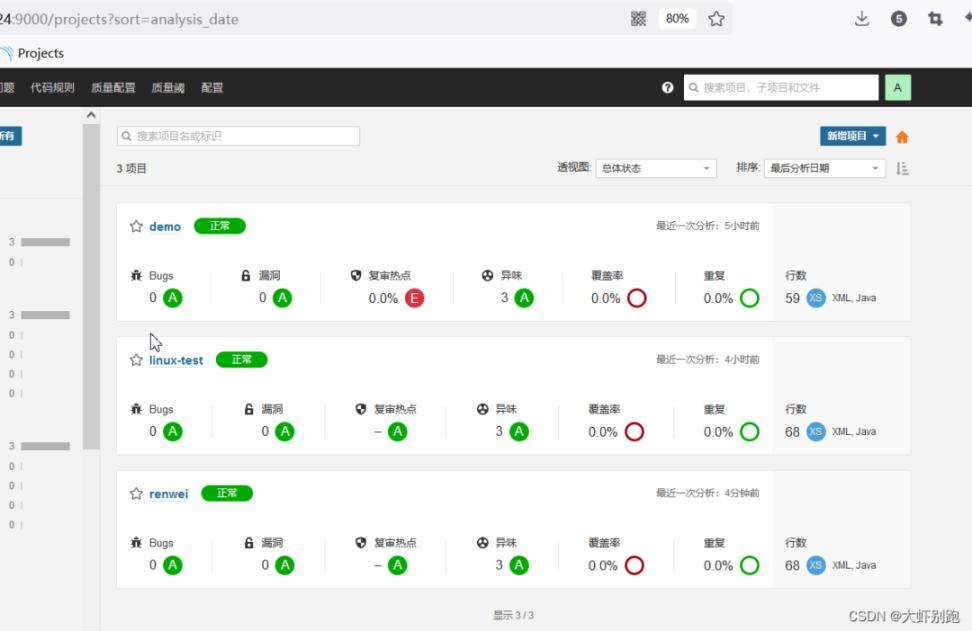
Task: Favorite the renwei project with star
Action: pyautogui.click(x=136, y=494)
